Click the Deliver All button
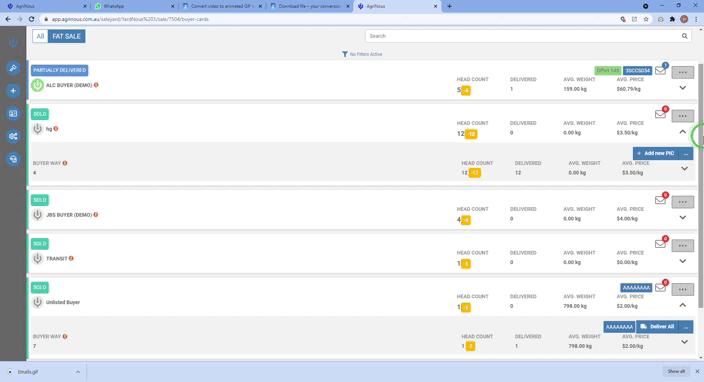The width and height of the screenshot is (704, 382). 658,327
